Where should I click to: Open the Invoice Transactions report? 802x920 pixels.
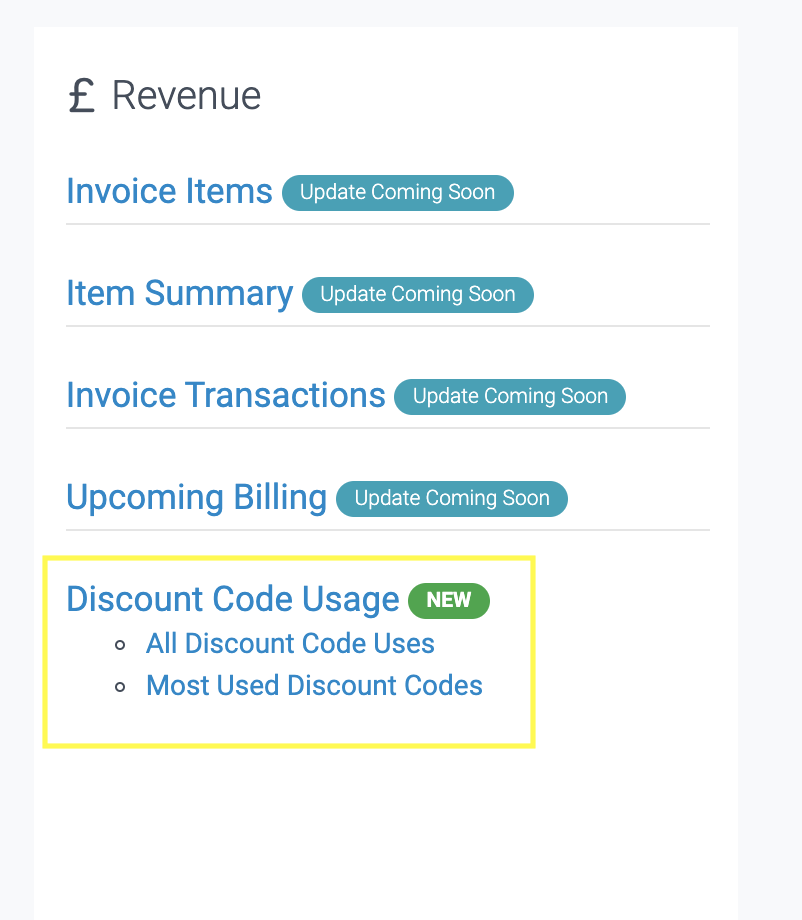[225, 396]
